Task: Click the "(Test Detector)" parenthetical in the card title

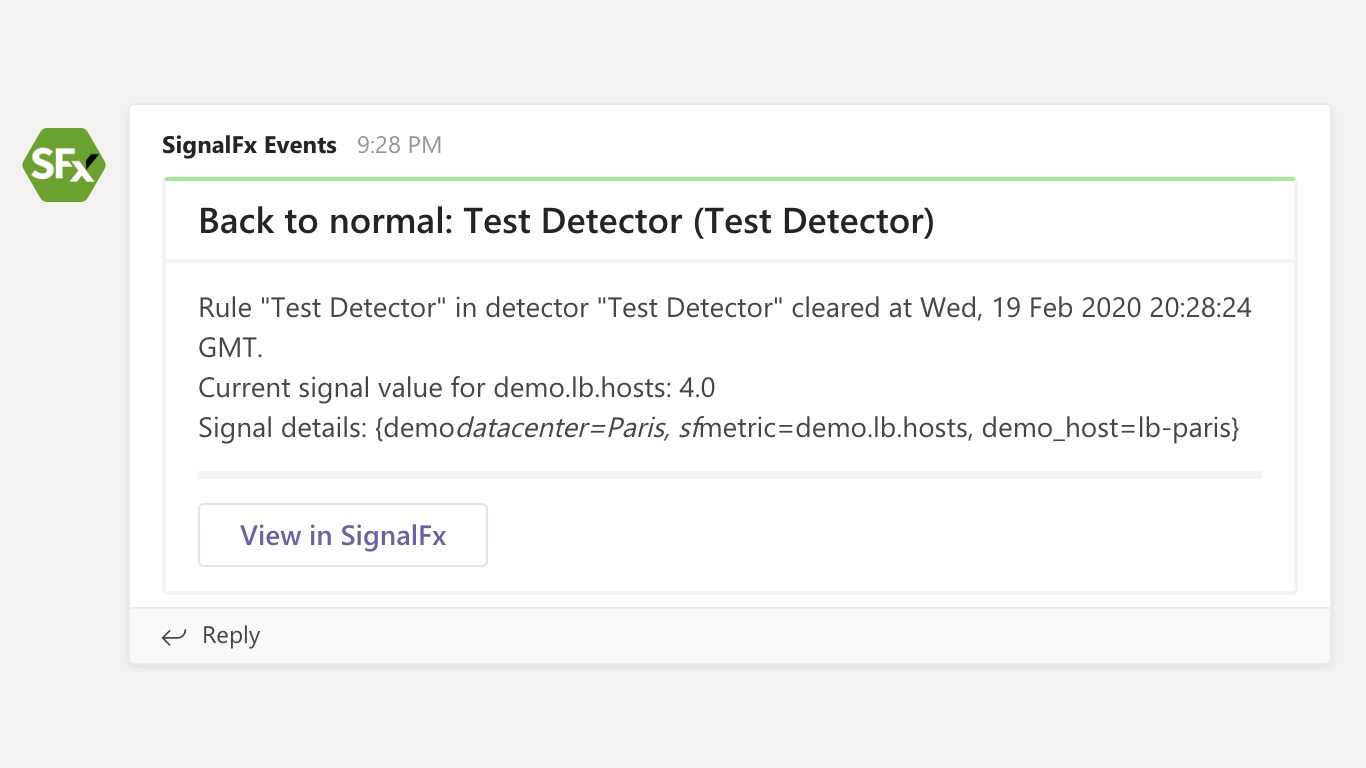Action: click(813, 221)
